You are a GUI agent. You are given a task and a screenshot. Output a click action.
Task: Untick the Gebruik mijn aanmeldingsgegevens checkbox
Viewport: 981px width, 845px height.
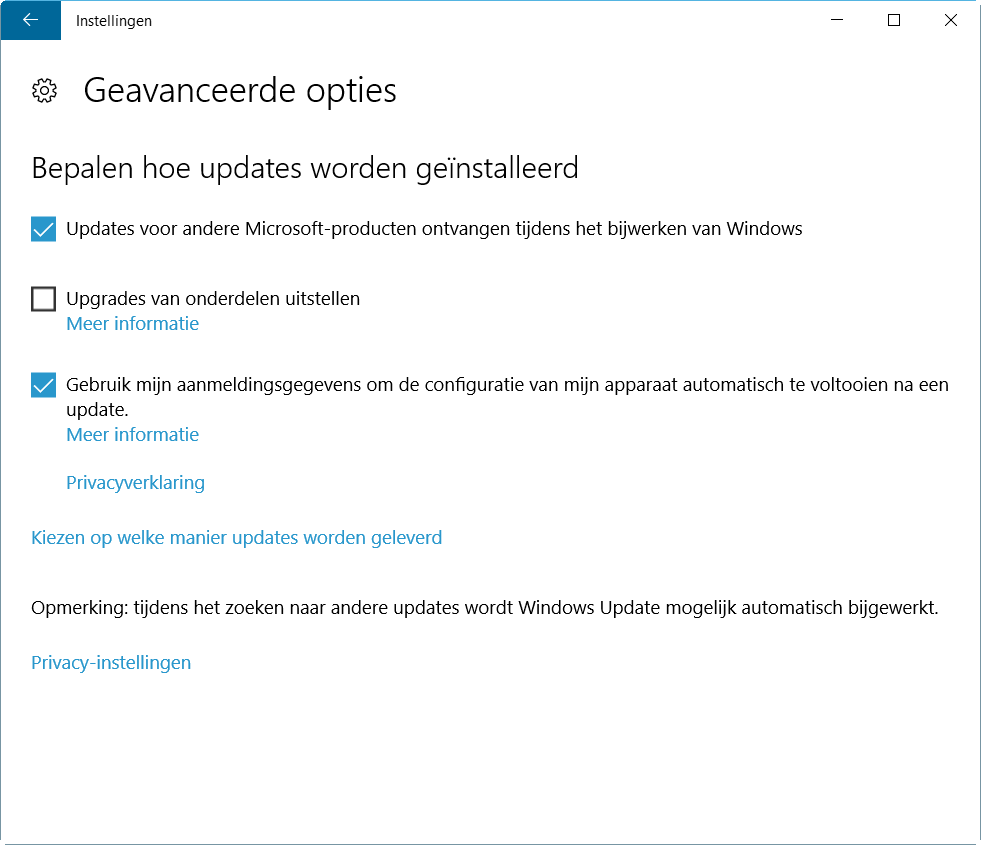[43, 385]
